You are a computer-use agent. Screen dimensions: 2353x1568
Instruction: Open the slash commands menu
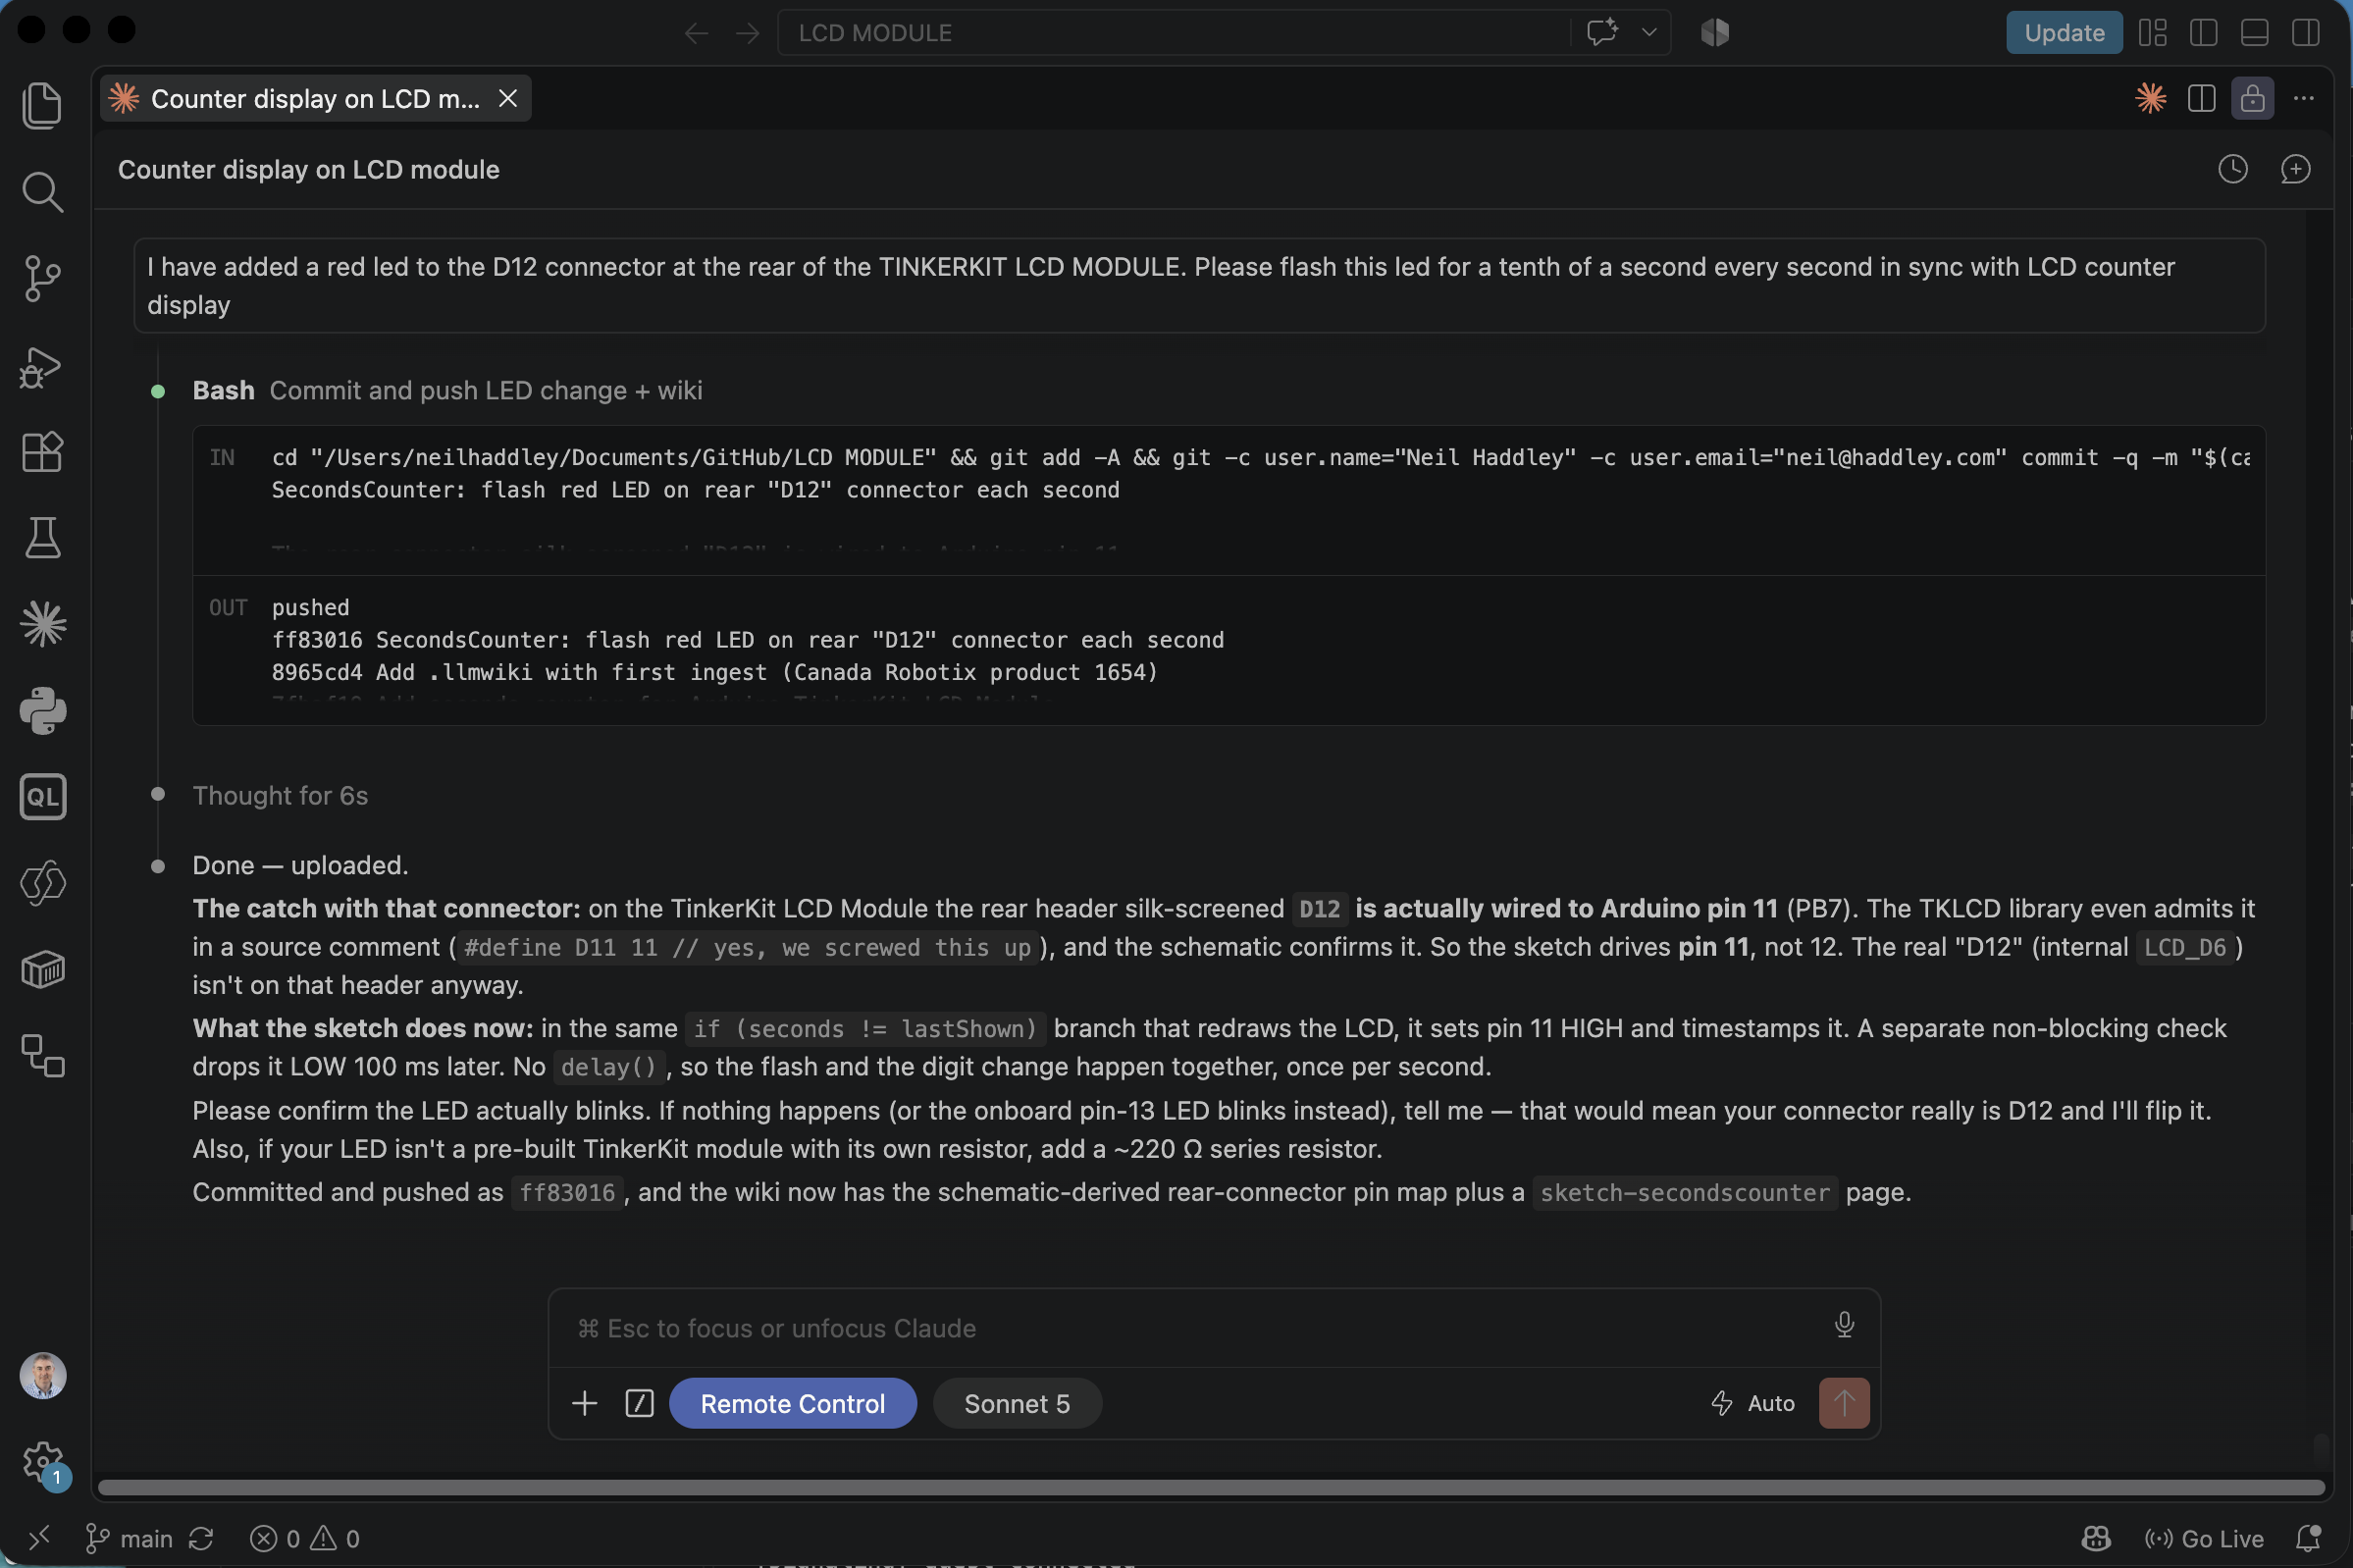point(639,1403)
